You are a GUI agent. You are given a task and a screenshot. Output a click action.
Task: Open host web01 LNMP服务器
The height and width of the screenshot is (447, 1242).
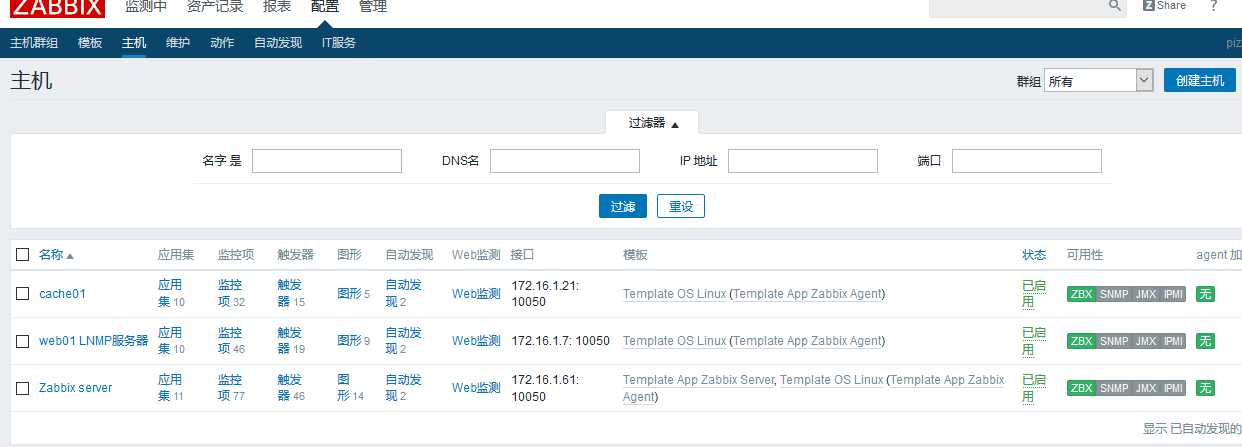click(x=93, y=341)
